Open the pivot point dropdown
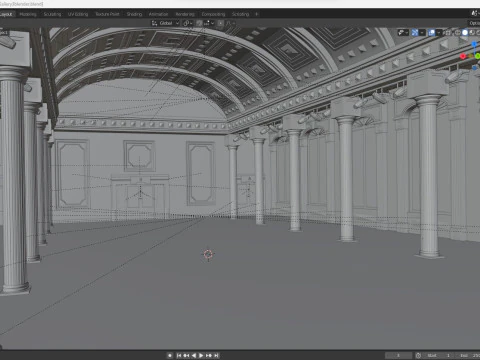 [x=188, y=23]
